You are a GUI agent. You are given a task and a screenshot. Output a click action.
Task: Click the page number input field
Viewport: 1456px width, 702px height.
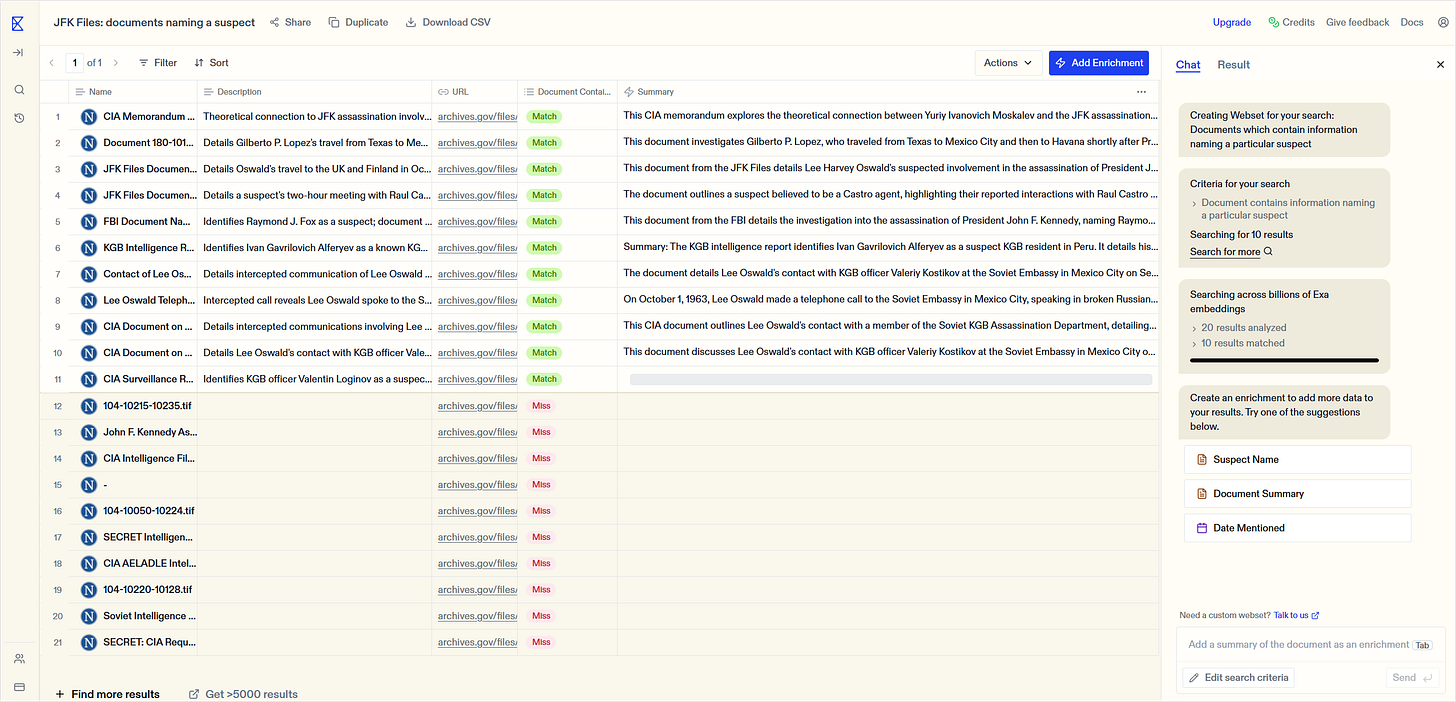[75, 63]
